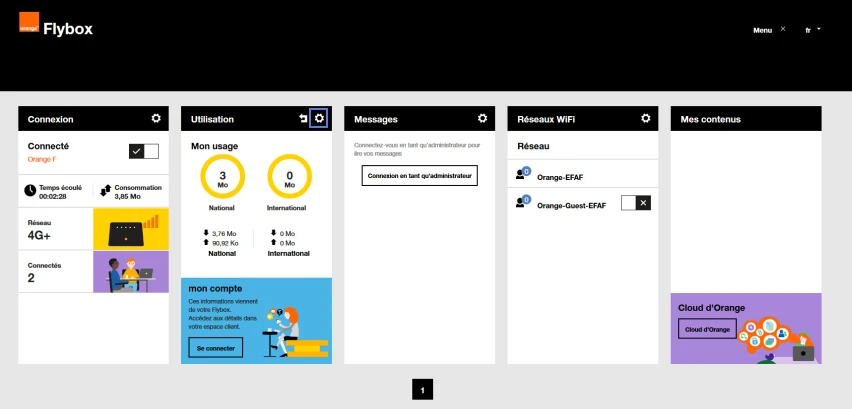The width and height of the screenshot is (852, 409).
Task: Click the 90,92 Ko upload value
Action: click(x=225, y=243)
